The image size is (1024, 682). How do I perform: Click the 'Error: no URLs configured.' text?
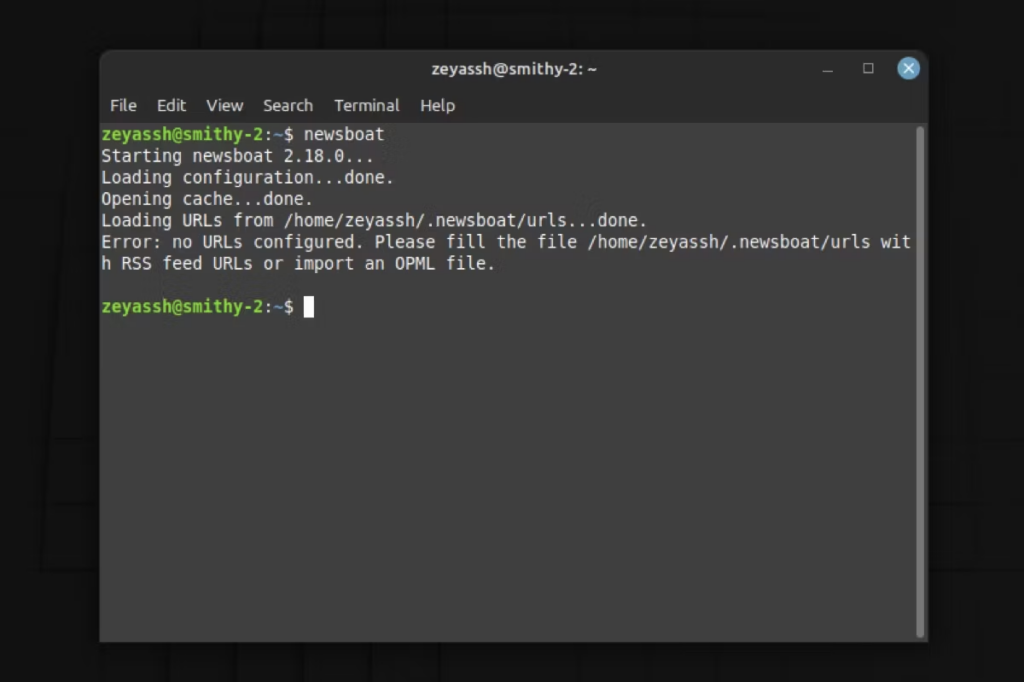pyautogui.click(x=232, y=242)
